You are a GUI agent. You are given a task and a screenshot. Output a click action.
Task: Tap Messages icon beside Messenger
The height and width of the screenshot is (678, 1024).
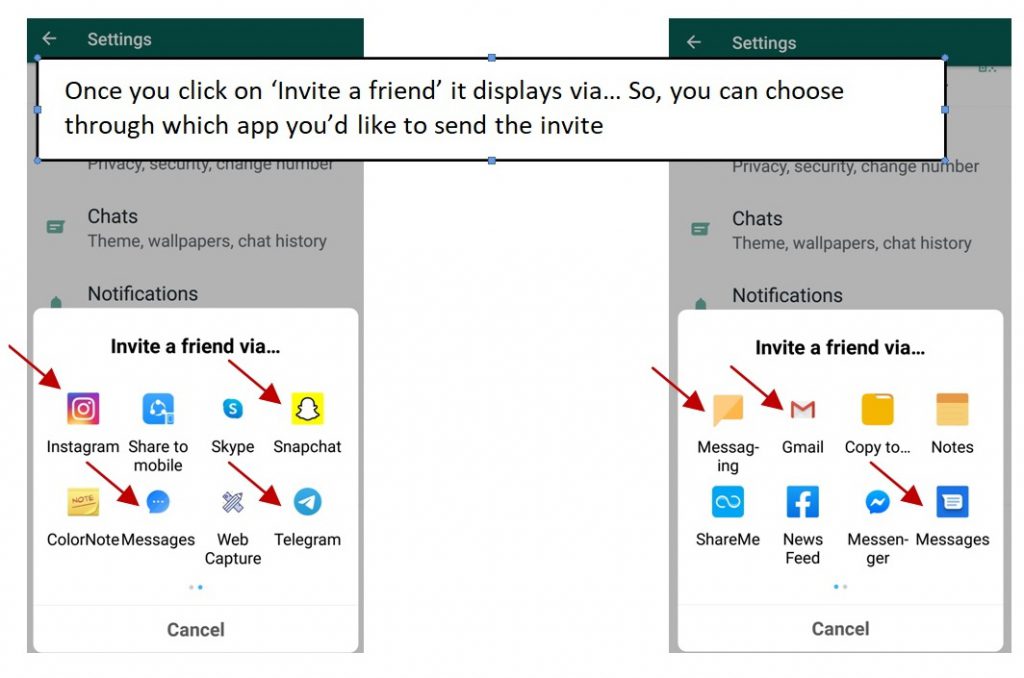952,502
